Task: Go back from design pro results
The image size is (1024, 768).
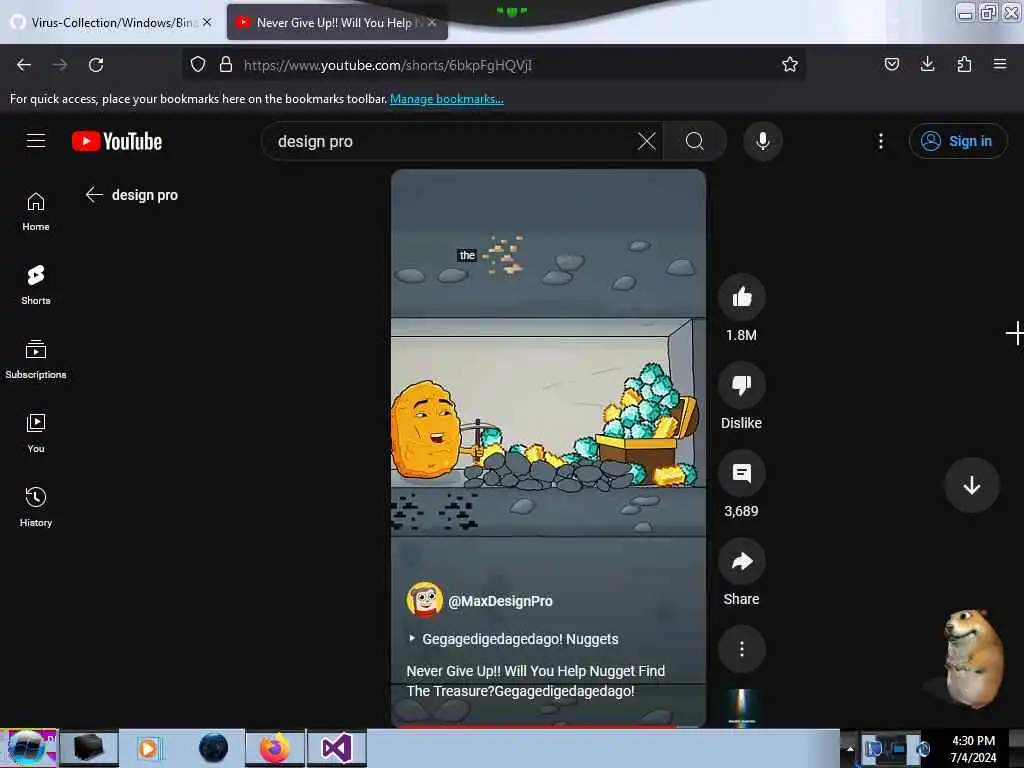Action: (x=95, y=195)
